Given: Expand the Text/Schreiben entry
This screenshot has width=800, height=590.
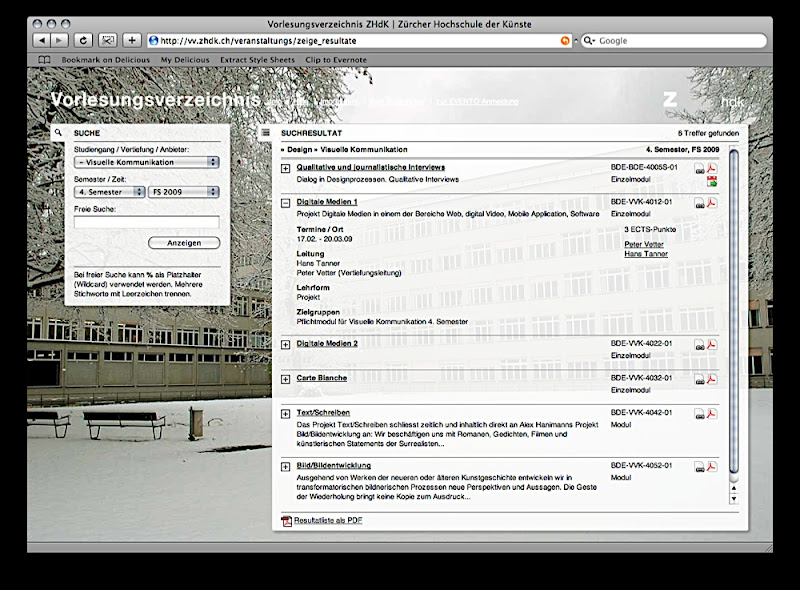Looking at the screenshot, I should (286, 414).
